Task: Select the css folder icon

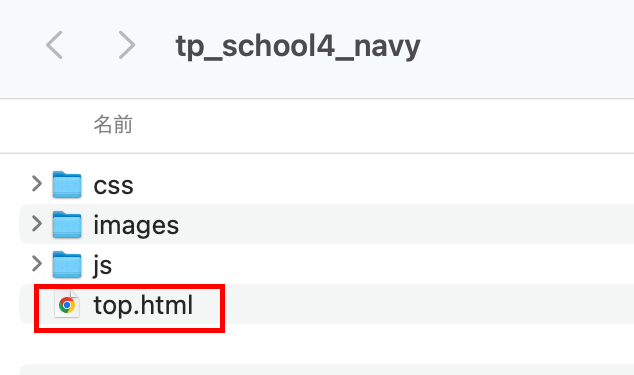Action: (x=67, y=184)
